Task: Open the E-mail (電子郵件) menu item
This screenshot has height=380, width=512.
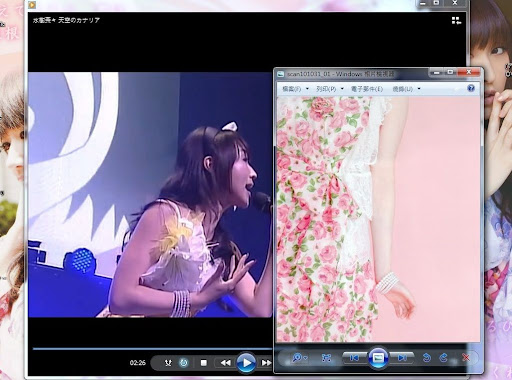Action: click(367, 89)
